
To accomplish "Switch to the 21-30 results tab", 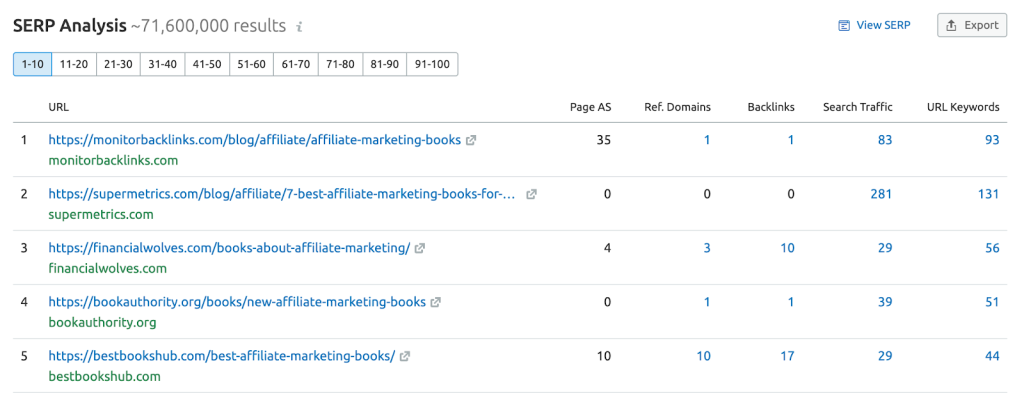I will pyautogui.click(x=118, y=65).
